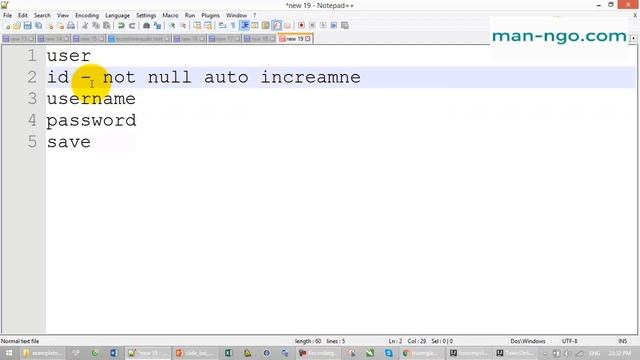Click the UTF-8 status bar entry
Image resolution: width=640 pixels, height=360 pixels.
[569, 341]
